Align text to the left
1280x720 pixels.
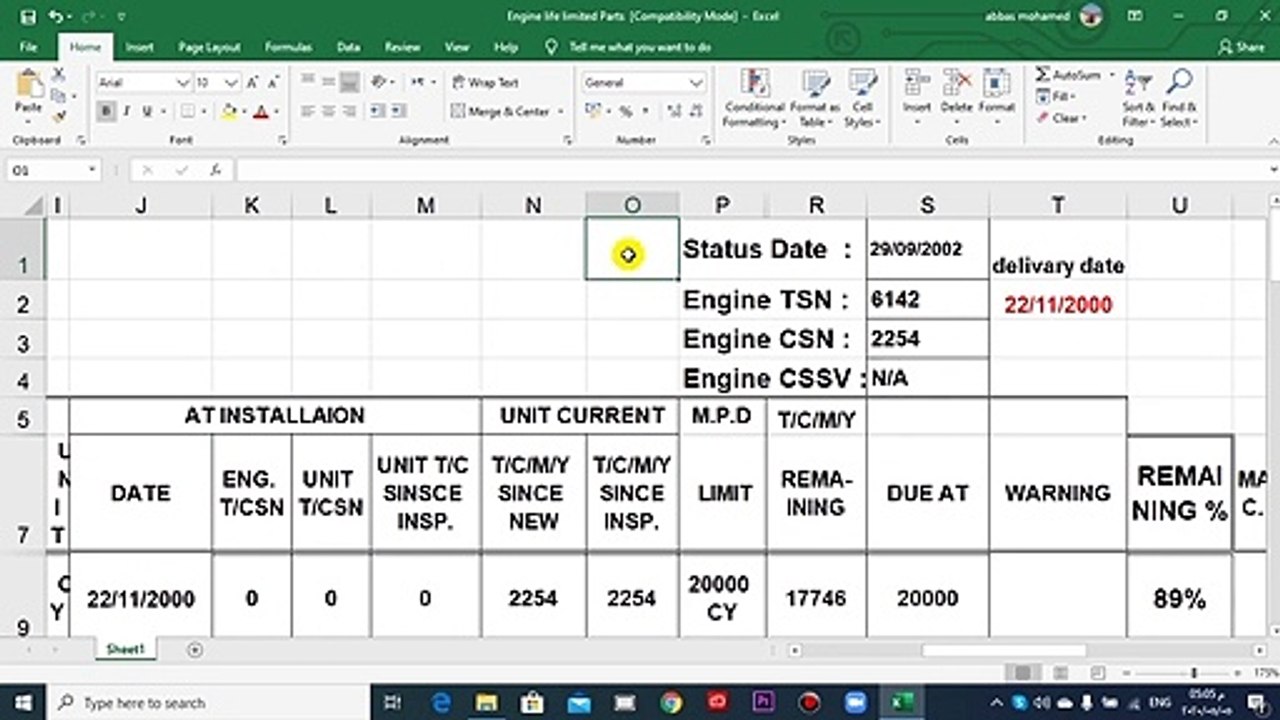tap(308, 112)
